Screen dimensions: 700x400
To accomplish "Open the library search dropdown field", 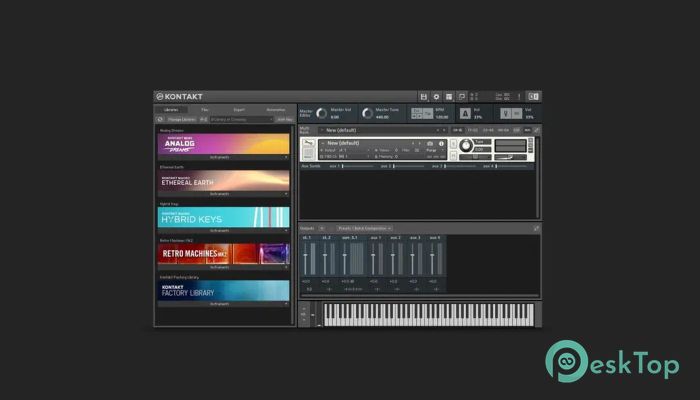I will tap(242, 119).
